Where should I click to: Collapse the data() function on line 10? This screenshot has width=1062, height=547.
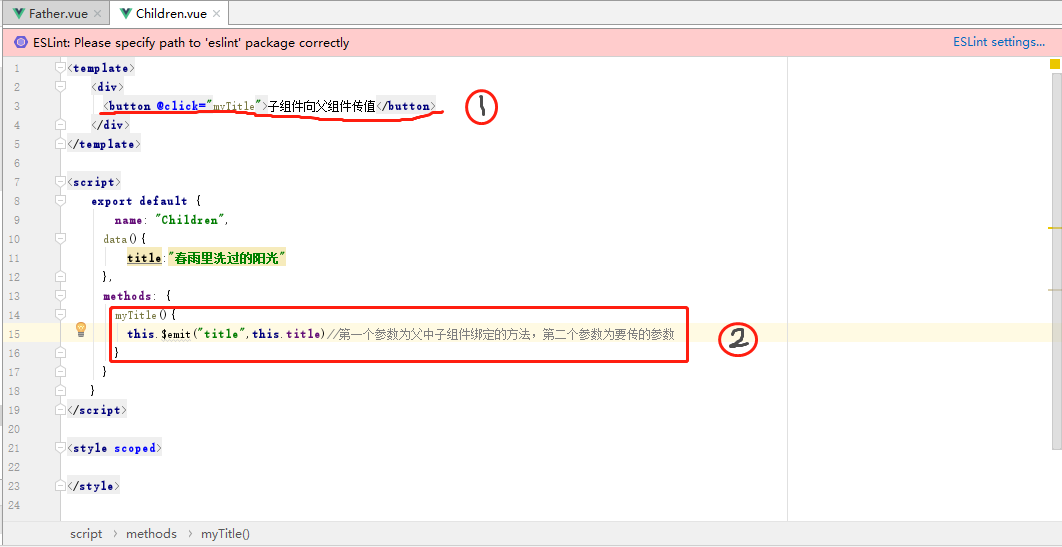click(60, 238)
